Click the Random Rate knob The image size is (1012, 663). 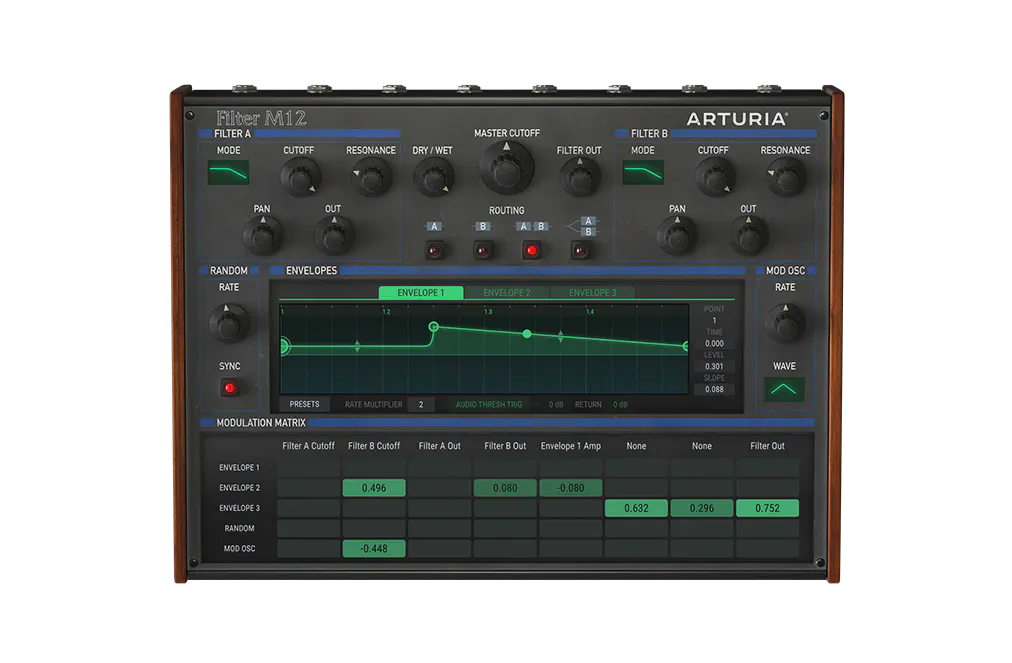coord(229,322)
